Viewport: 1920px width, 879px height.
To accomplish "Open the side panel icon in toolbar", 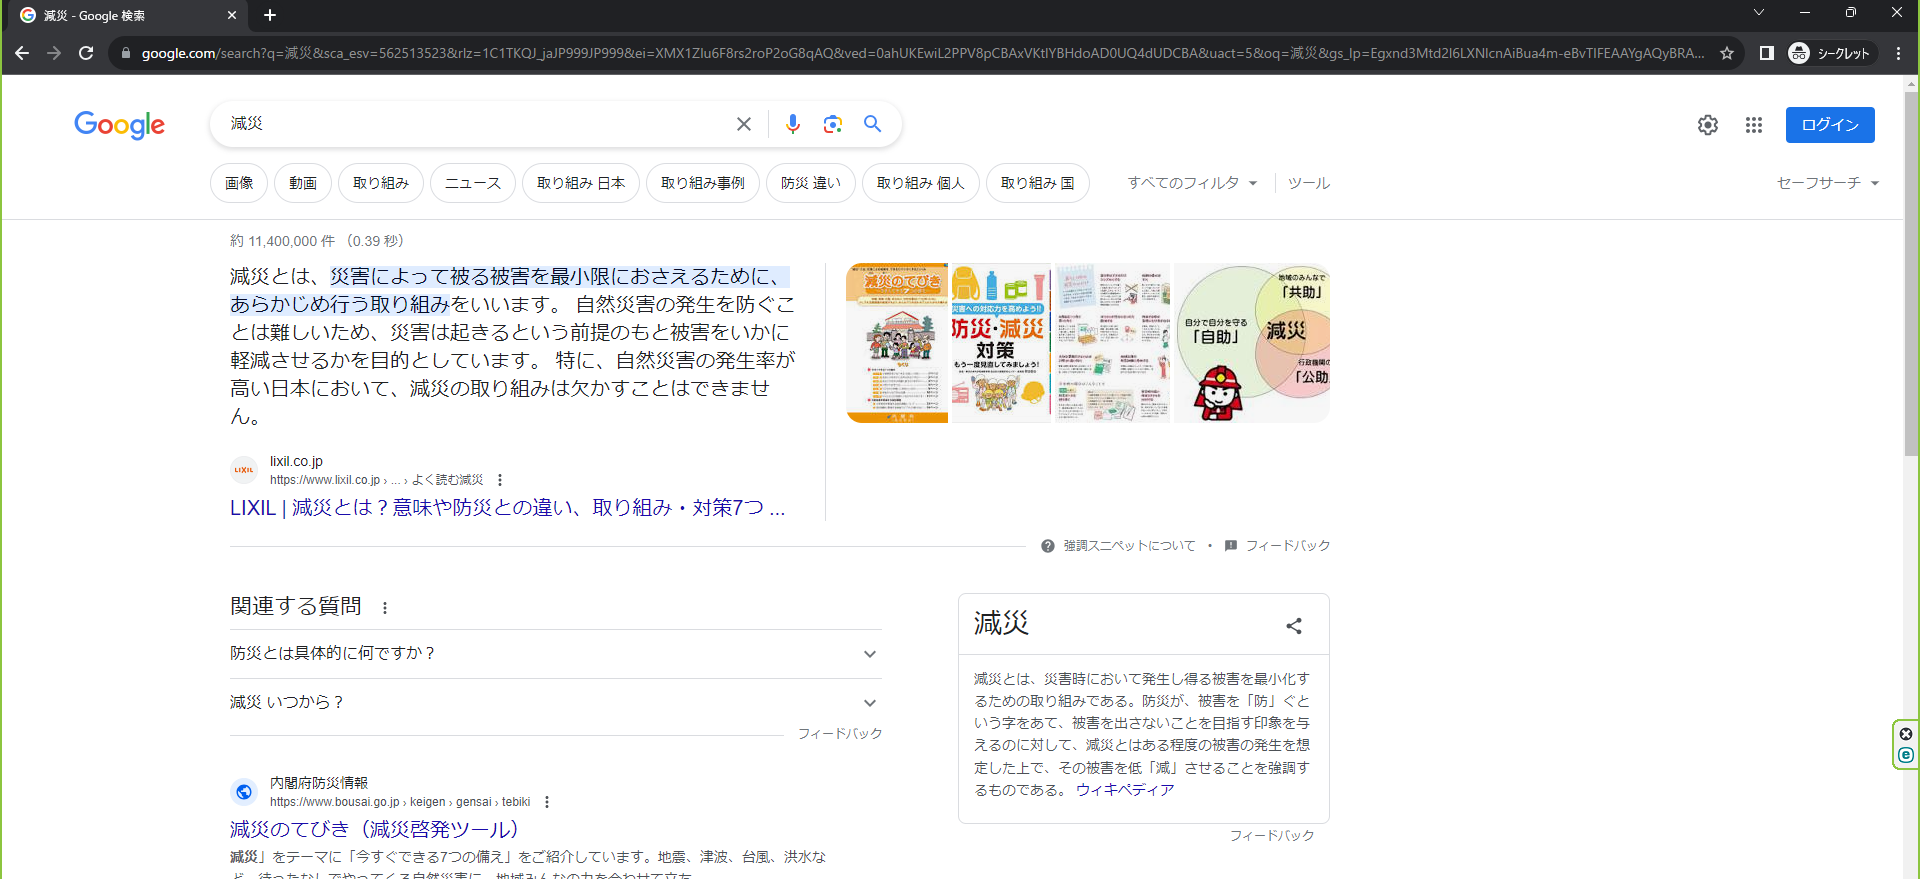I will click(1767, 53).
